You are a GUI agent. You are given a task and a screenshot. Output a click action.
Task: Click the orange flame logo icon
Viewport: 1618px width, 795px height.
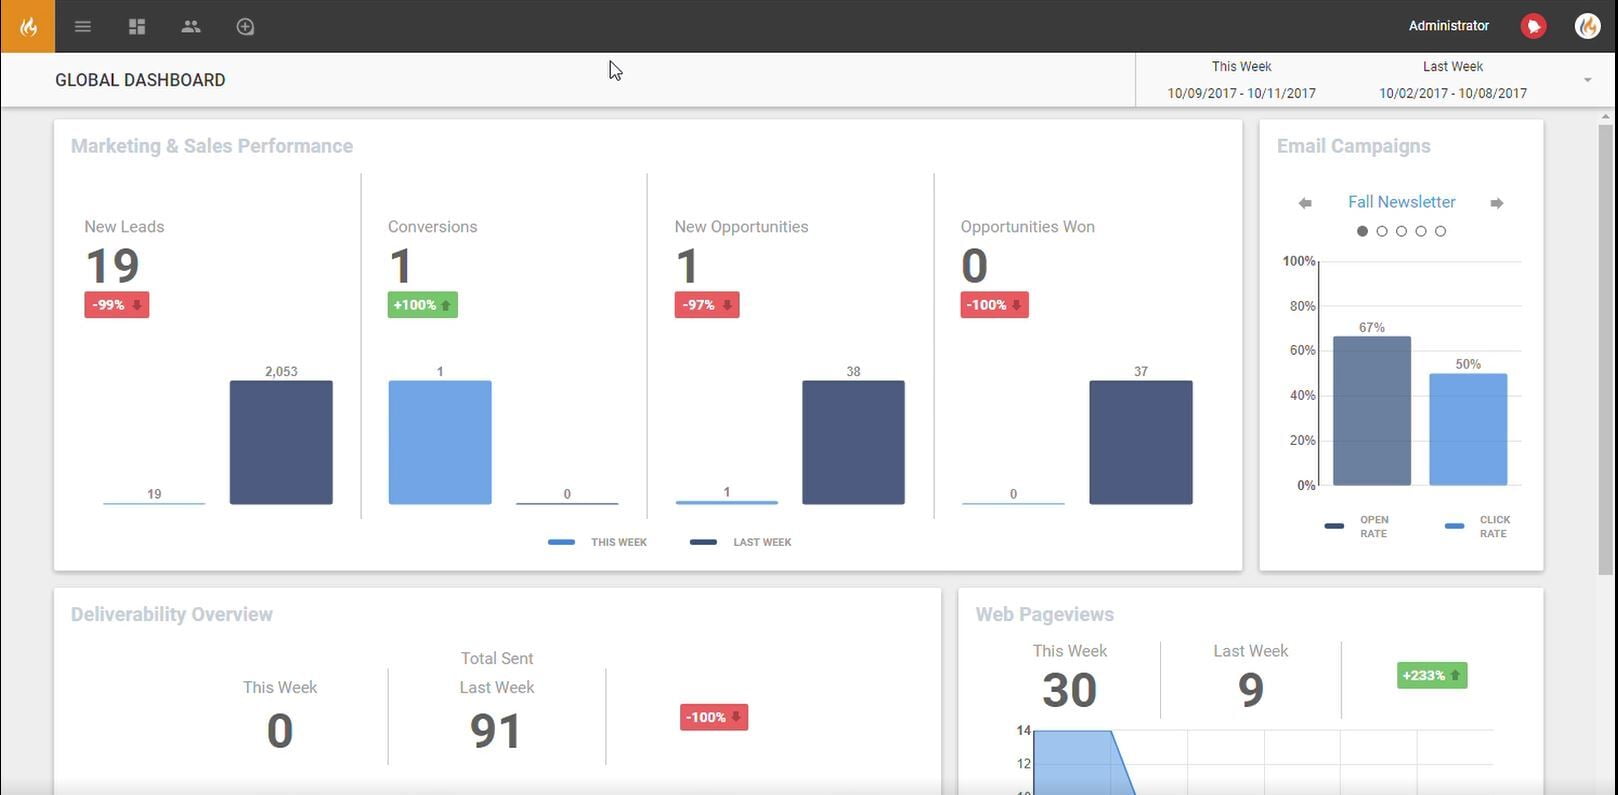coord(27,26)
